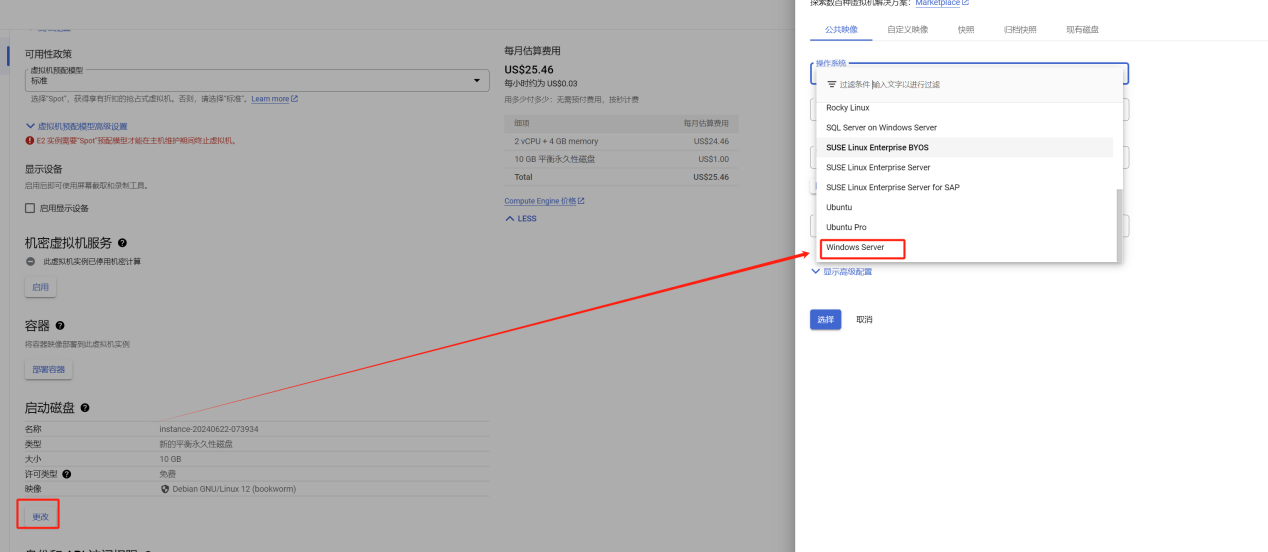Click the Debian image shield icon
The width and height of the screenshot is (1268, 552).
(x=164, y=489)
